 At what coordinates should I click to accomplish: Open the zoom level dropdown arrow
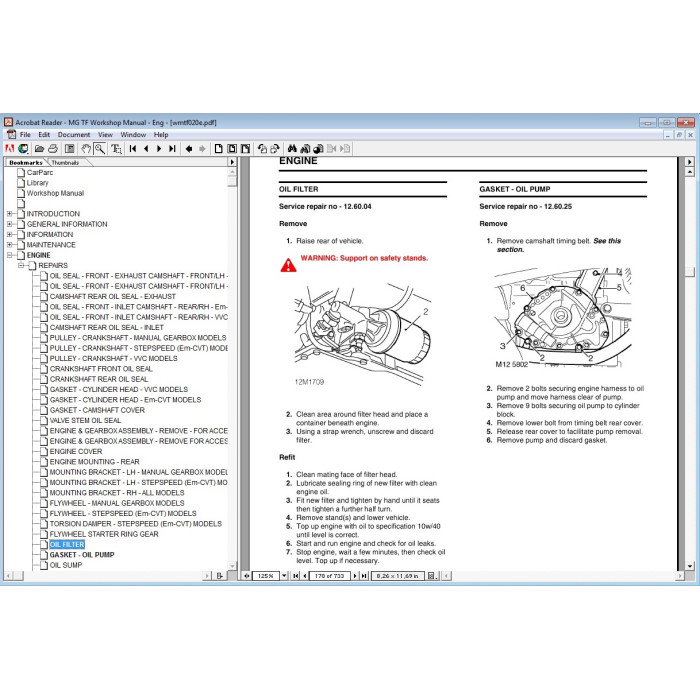tap(284, 576)
